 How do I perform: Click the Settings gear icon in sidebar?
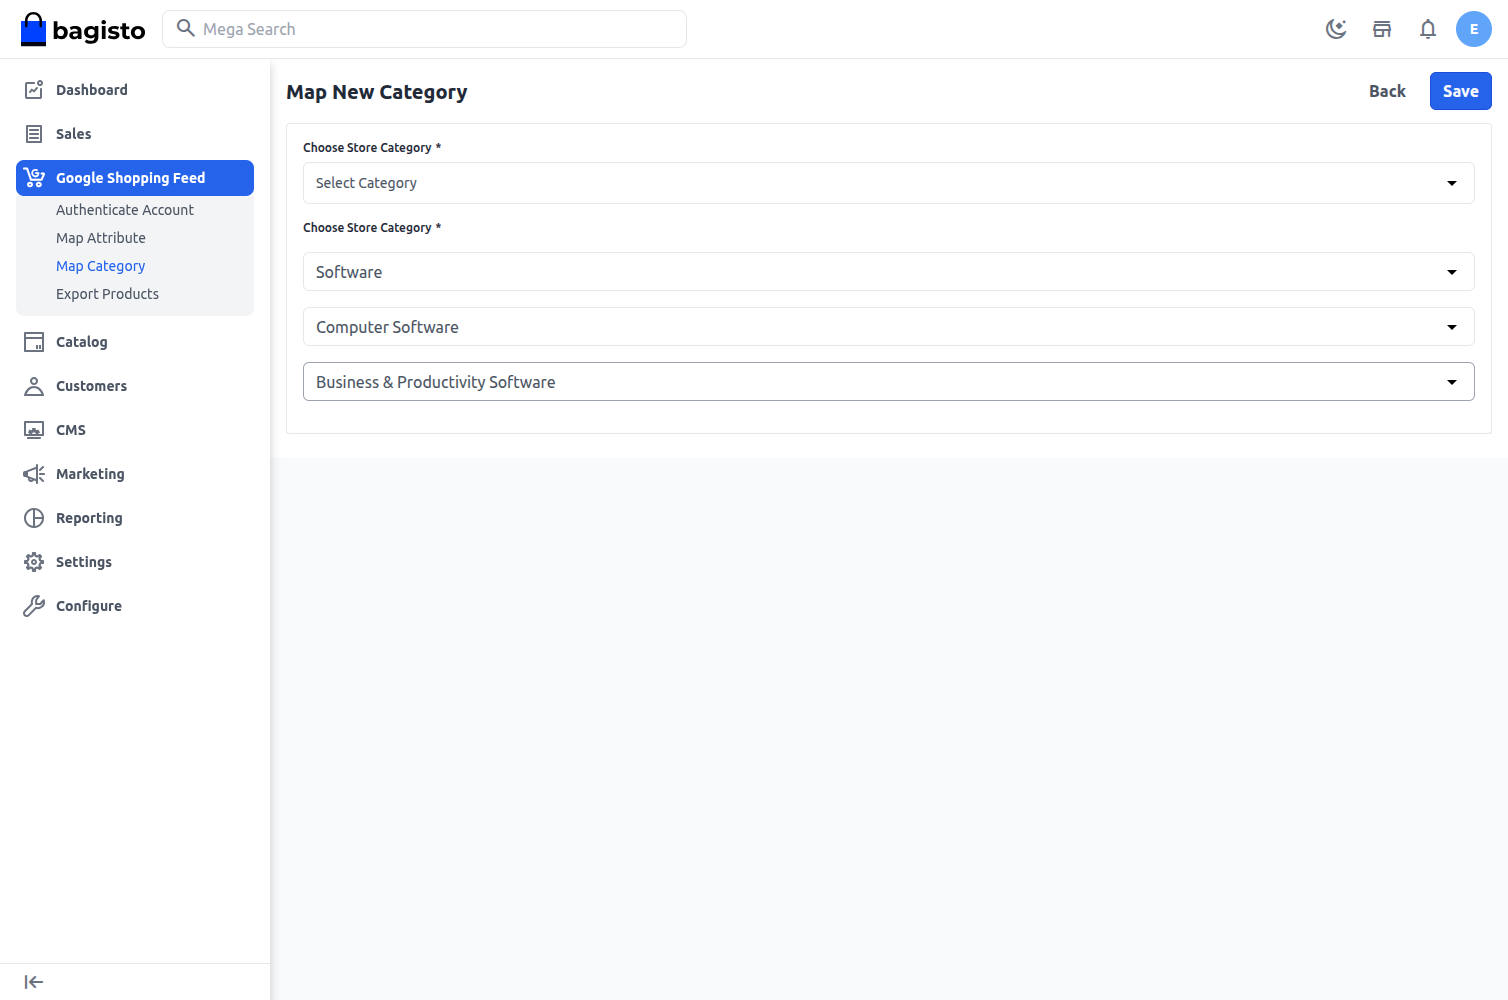pyautogui.click(x=33, y=561)
